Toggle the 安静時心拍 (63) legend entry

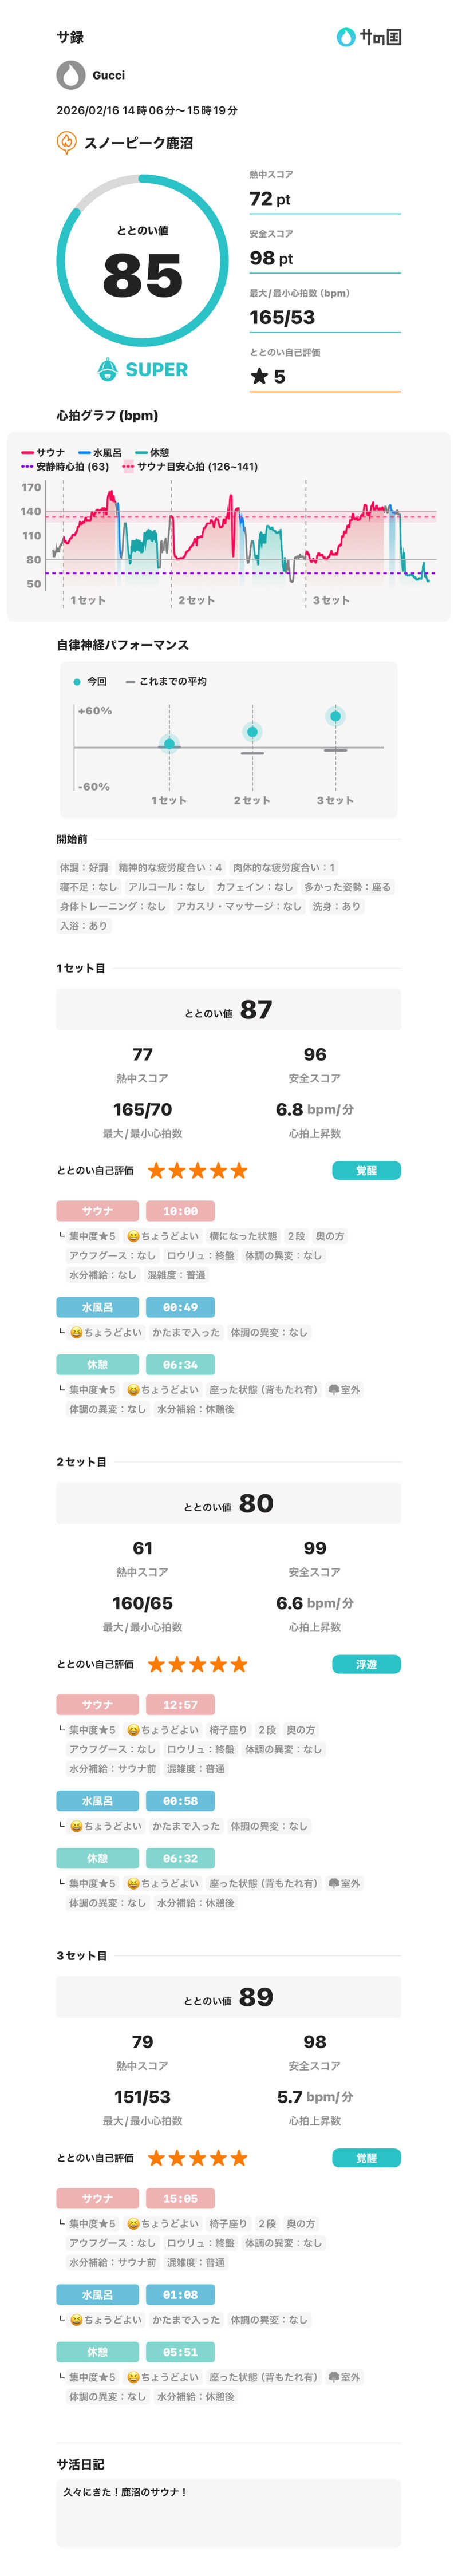click(x=65, y=466)
